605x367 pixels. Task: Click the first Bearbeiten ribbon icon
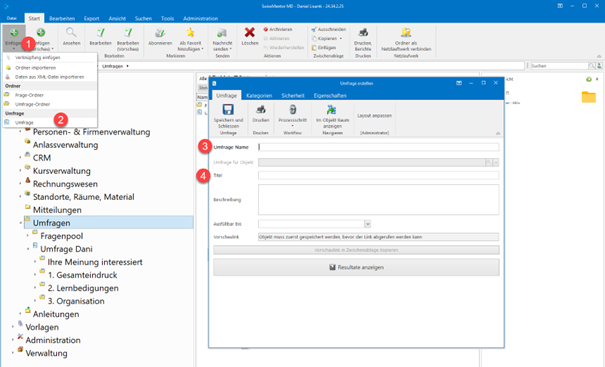pos(101,32)
